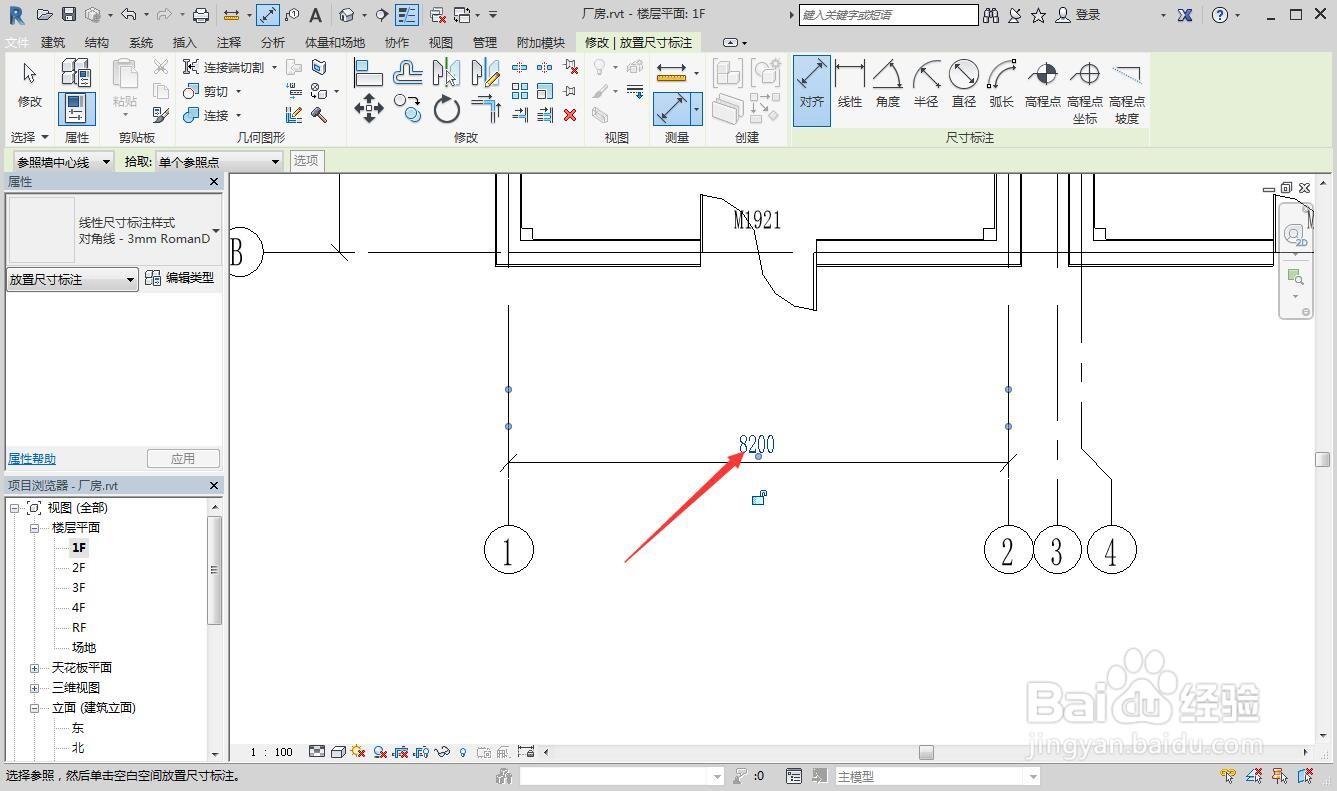The image size is (1337, 791).
Task: Click the red Delete X tool
Action: [x=570, y=115]
